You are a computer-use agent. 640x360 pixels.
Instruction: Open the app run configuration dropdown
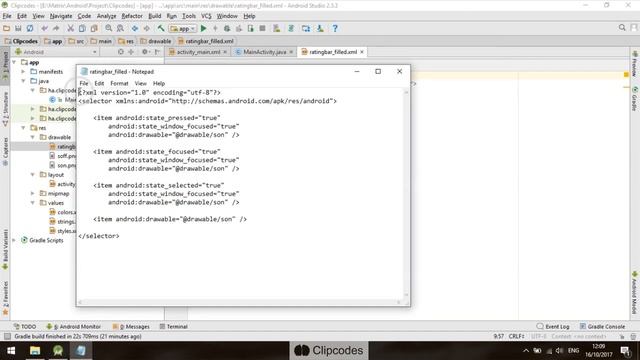(x=183, y=29)
